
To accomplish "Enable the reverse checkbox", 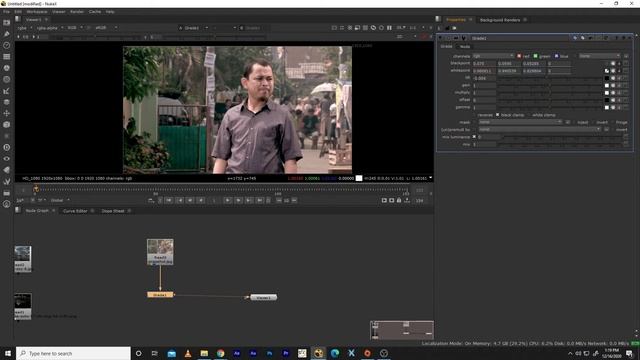I will pyautogui.click(x=474, y=115).
